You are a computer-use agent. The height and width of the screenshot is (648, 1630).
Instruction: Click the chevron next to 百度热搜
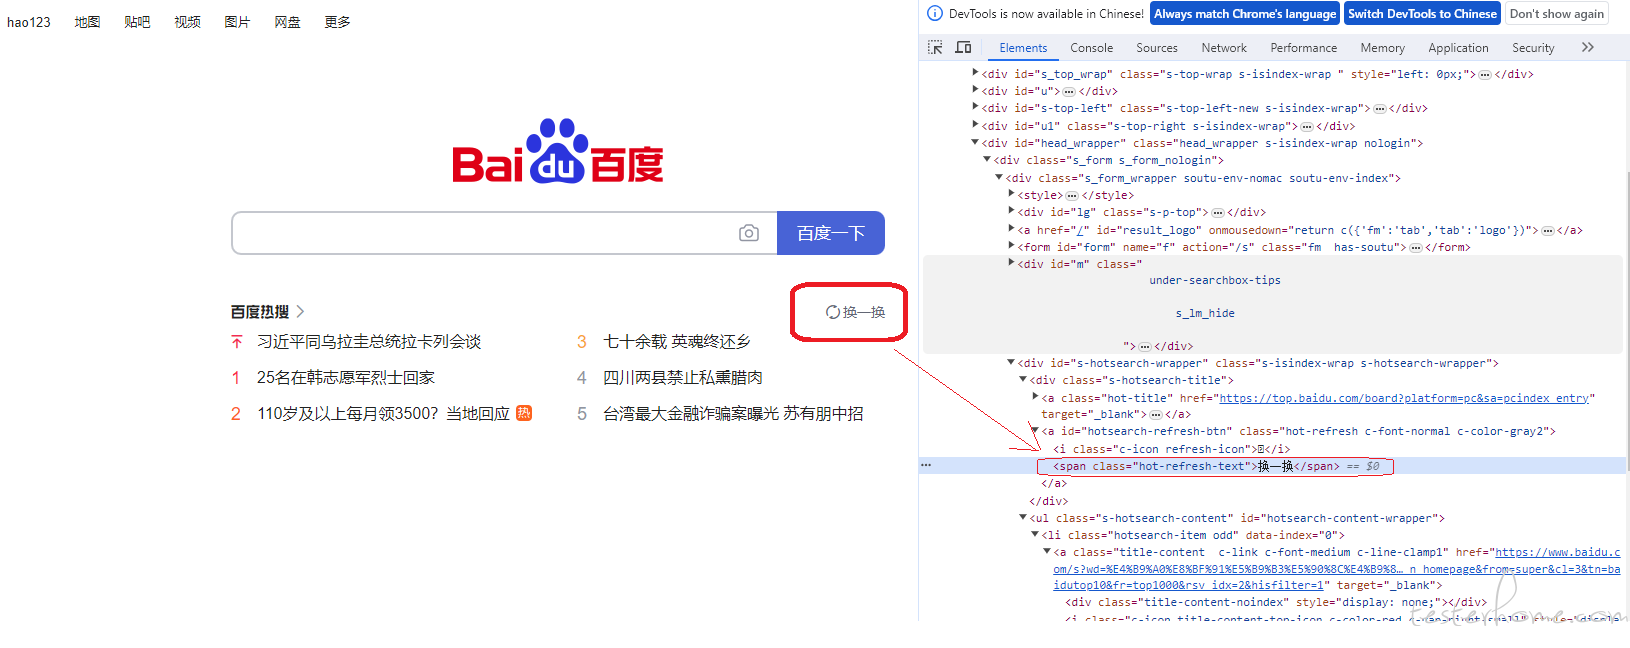pos(300,312)
